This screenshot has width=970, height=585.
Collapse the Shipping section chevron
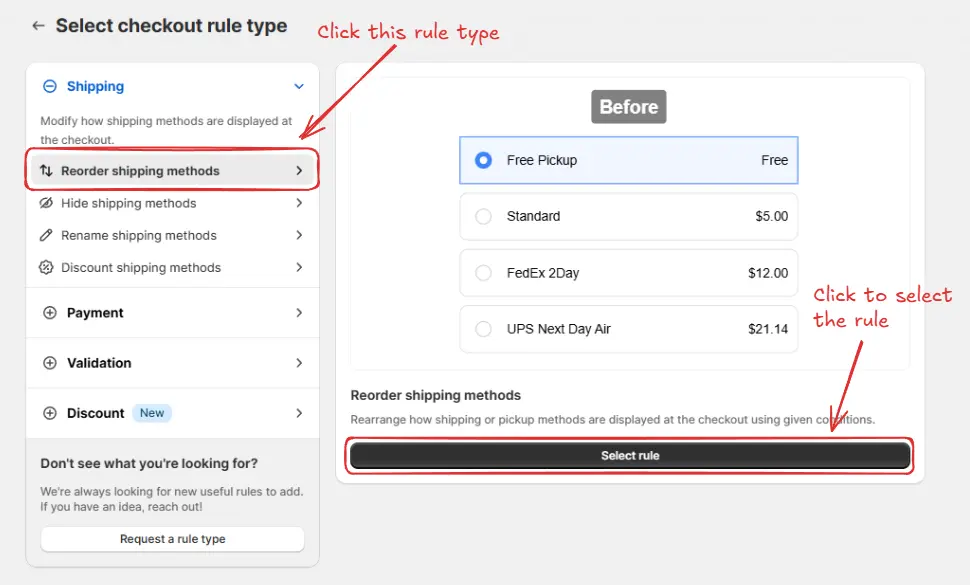[298, 86]
